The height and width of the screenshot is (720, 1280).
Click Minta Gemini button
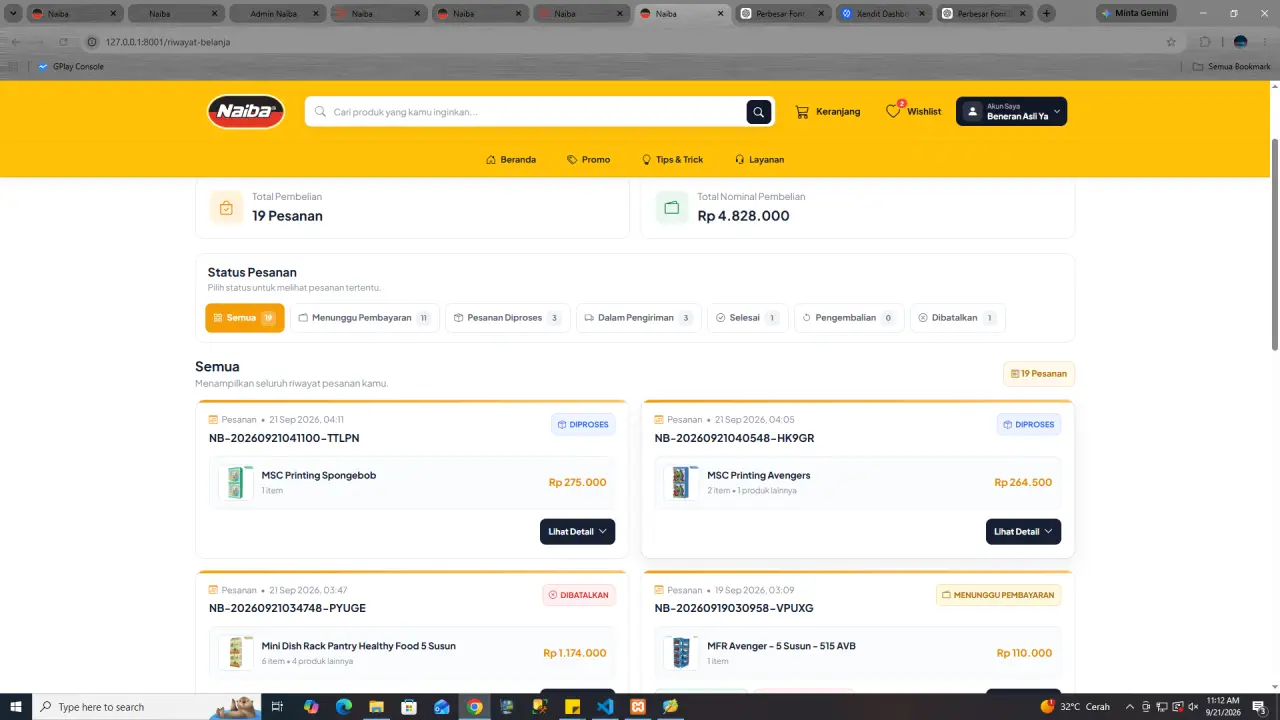[x=1135, y=14]
